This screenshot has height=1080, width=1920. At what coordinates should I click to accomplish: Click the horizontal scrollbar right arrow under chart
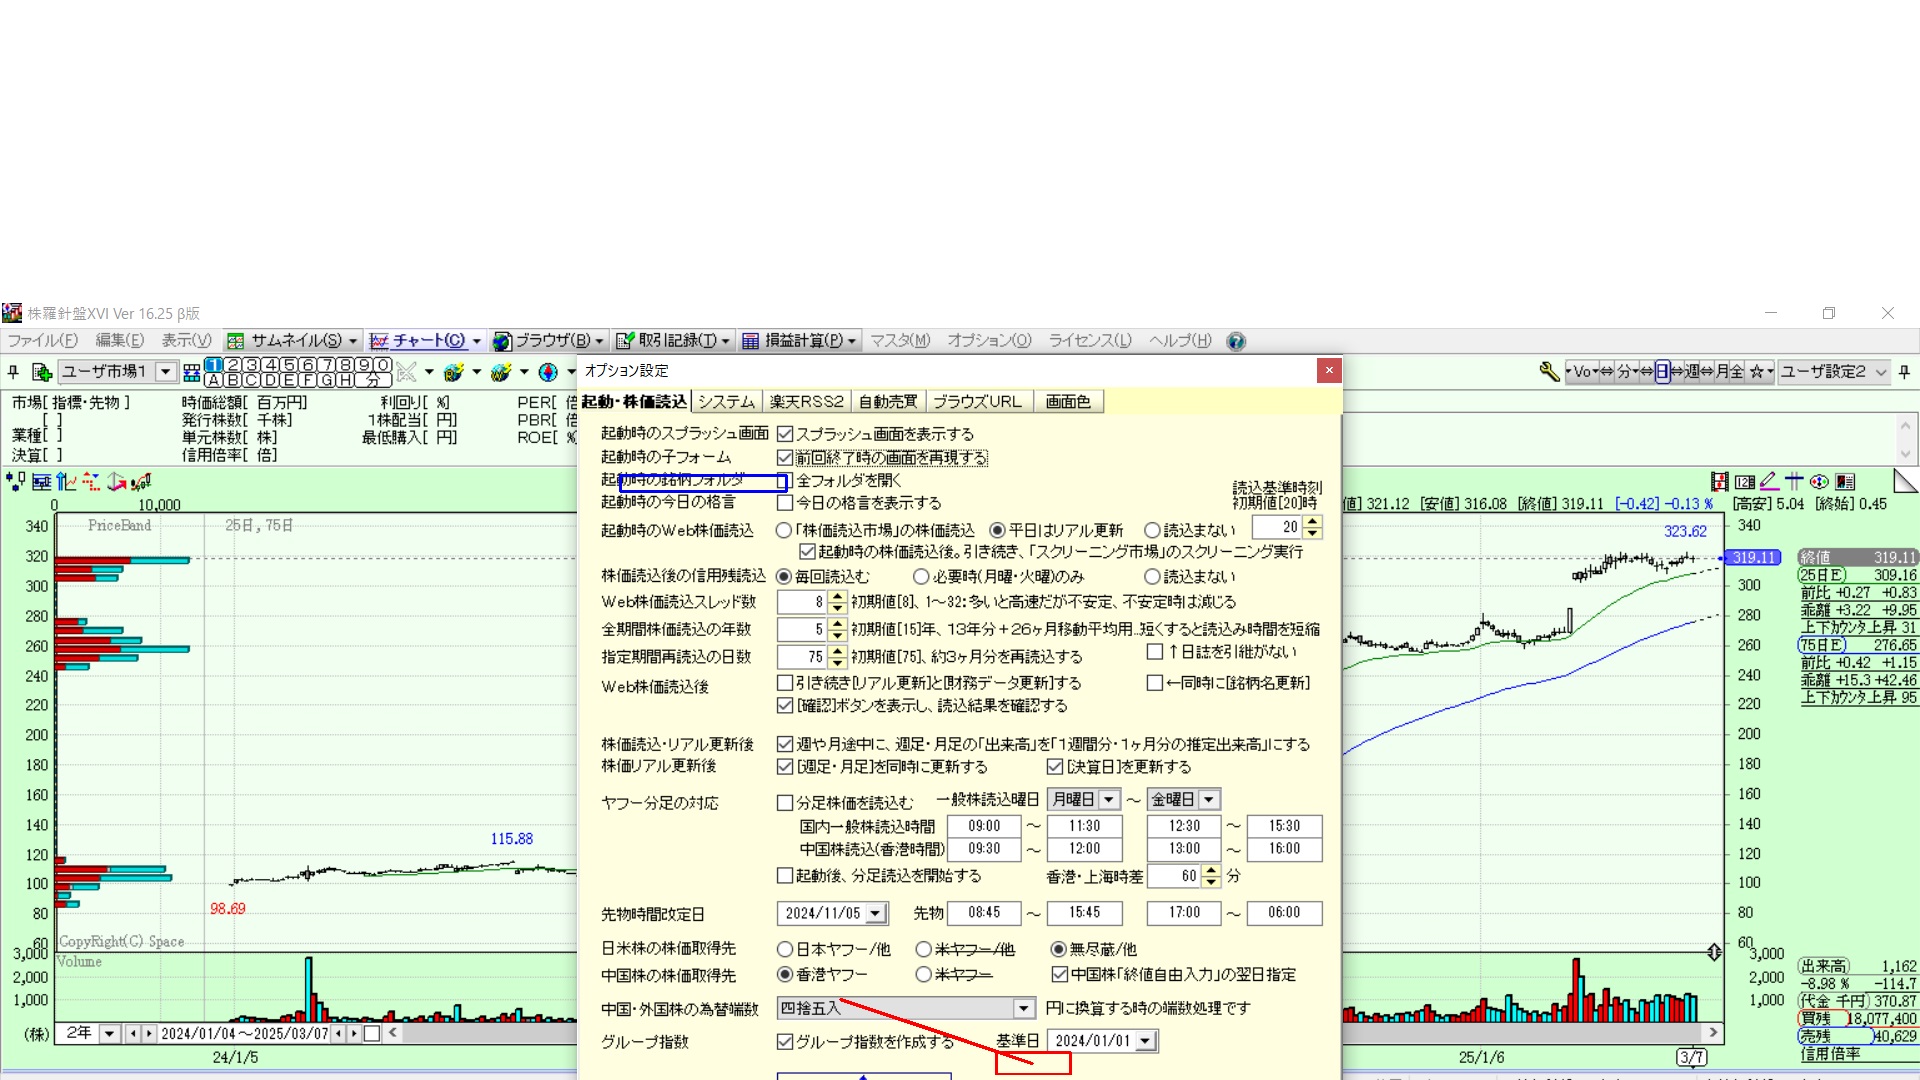pos(1713,1033)
